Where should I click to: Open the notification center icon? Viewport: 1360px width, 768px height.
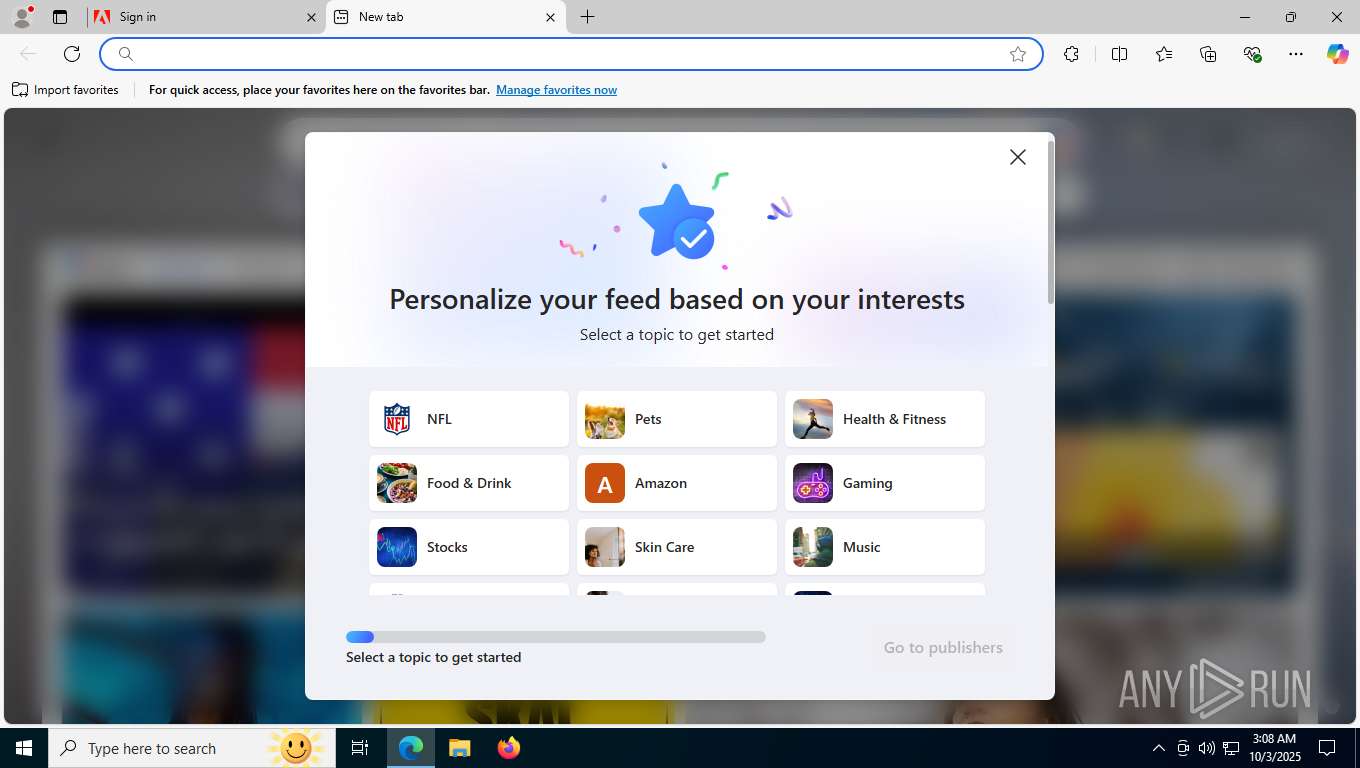point(1327,748)
